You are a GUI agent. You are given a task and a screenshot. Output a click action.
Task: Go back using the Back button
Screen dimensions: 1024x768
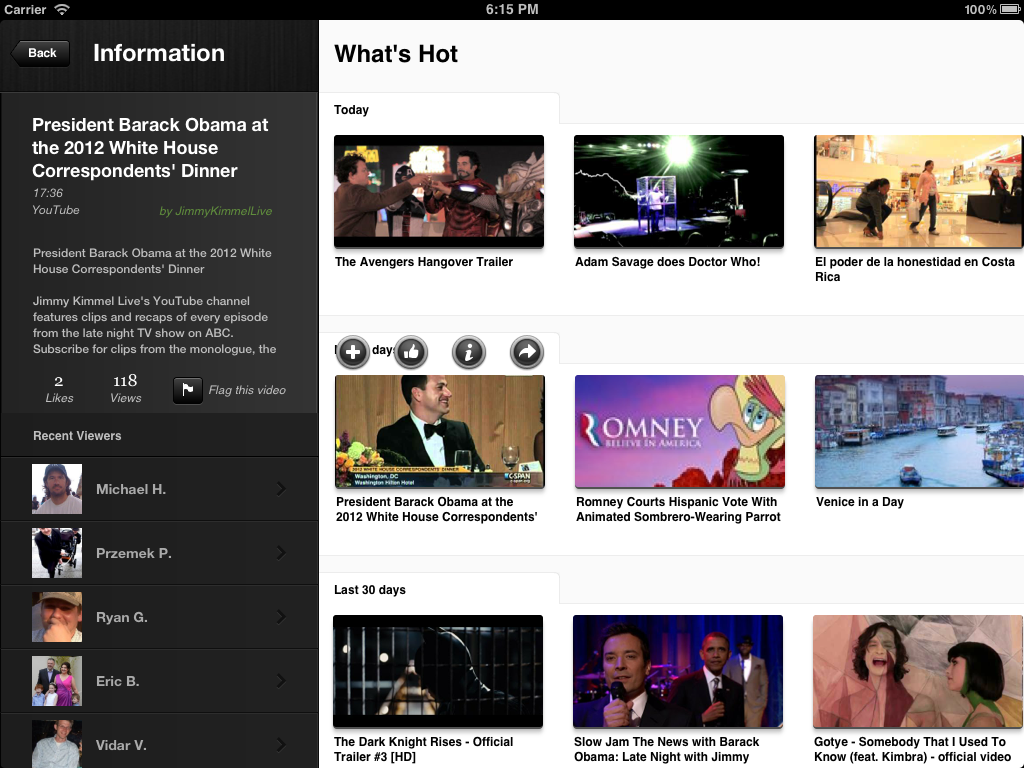pos(40,53)
